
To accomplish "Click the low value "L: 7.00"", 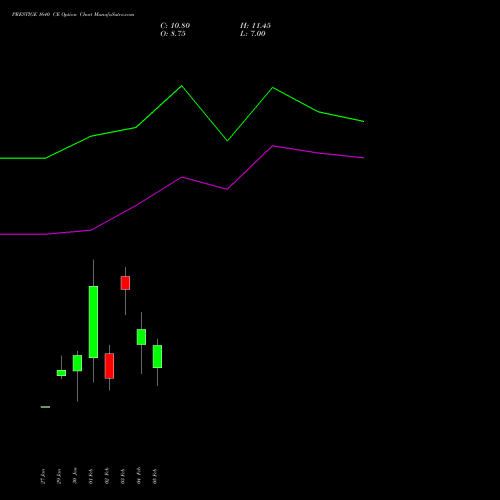I will (253, 34).
